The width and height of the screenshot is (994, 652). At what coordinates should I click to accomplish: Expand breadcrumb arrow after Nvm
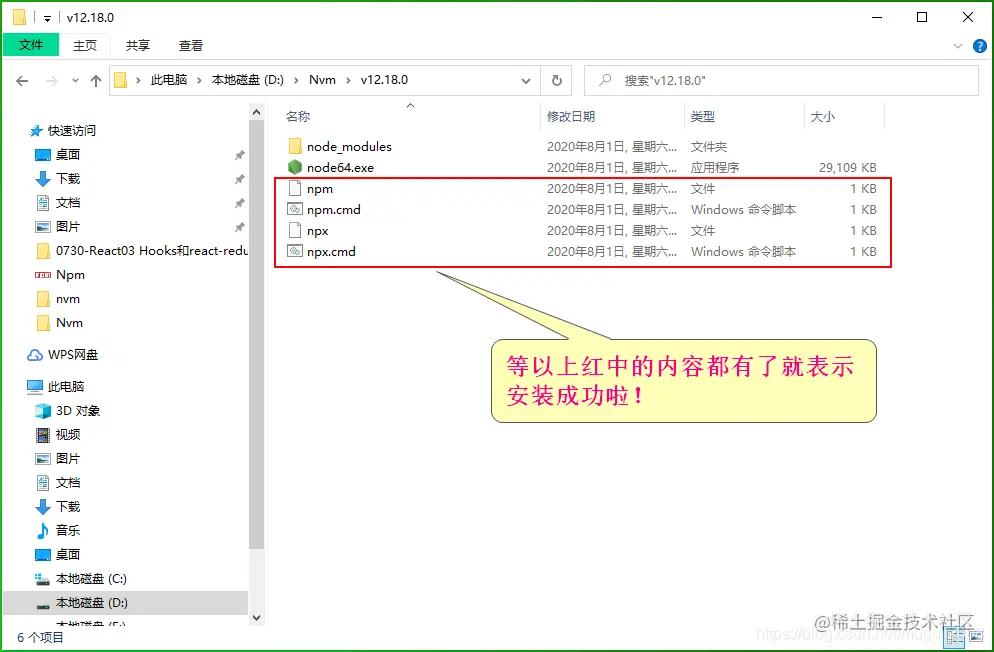pyautogui.click(x=349, y=80)
